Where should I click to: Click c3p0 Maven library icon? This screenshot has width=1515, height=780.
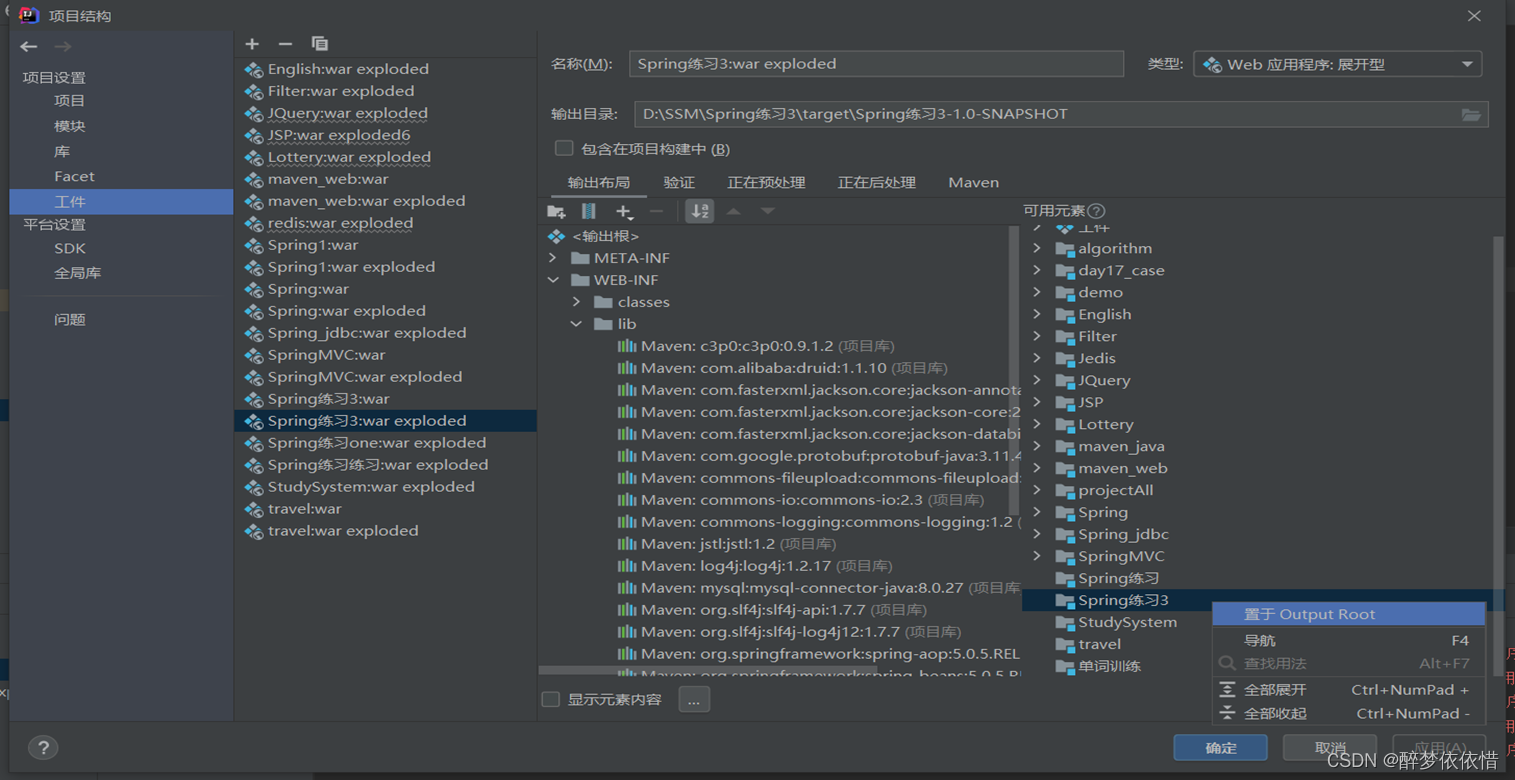click(x=627, y=346)
